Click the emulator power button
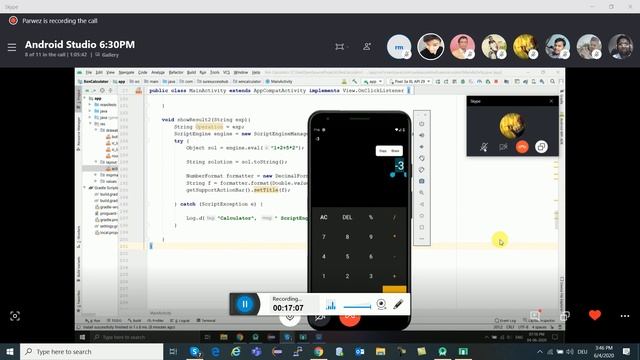This screenshot has height=360, width=640. (x=422, y=124)
